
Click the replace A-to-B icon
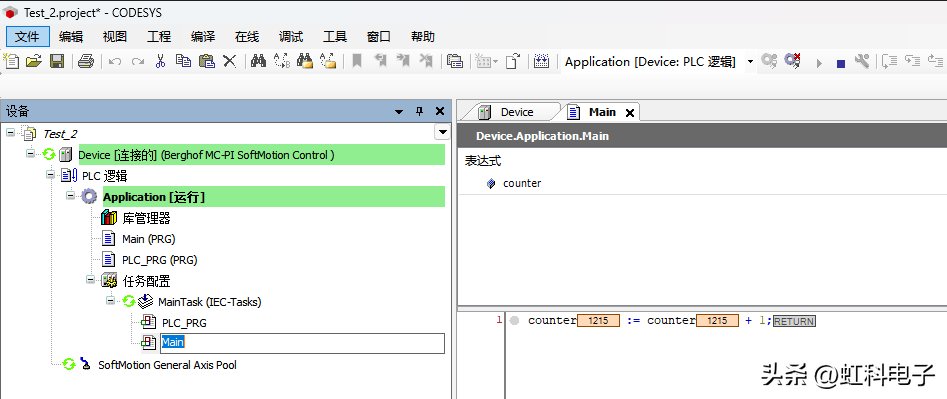point(281,61)
